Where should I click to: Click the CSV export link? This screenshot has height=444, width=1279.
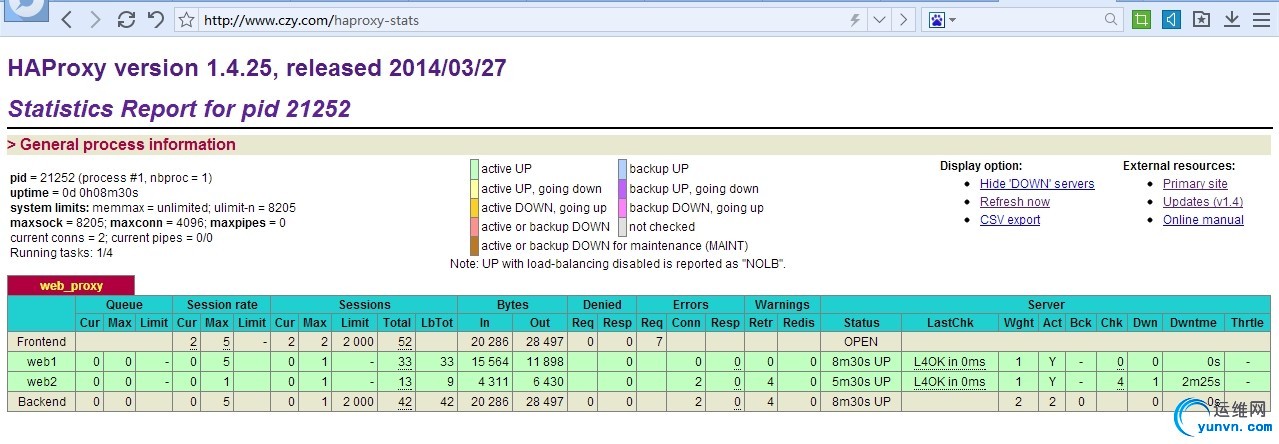click(x=1010, y=220)
